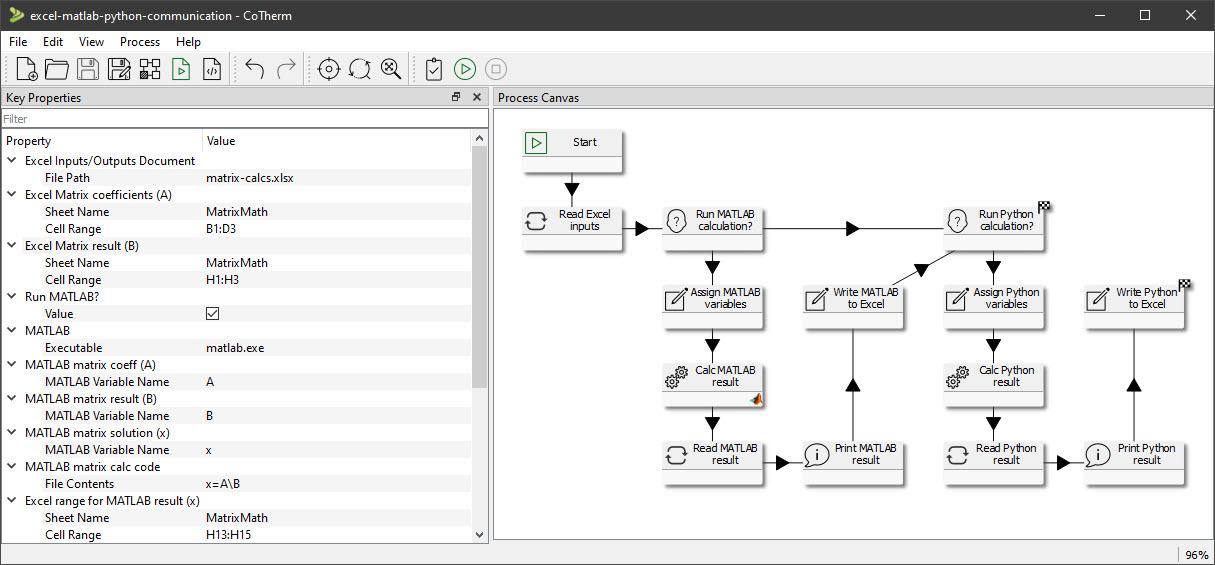This screenshot has width=1215, height=565.
Task: Close the Key Properties panel
Action: [x=477, y=97]
